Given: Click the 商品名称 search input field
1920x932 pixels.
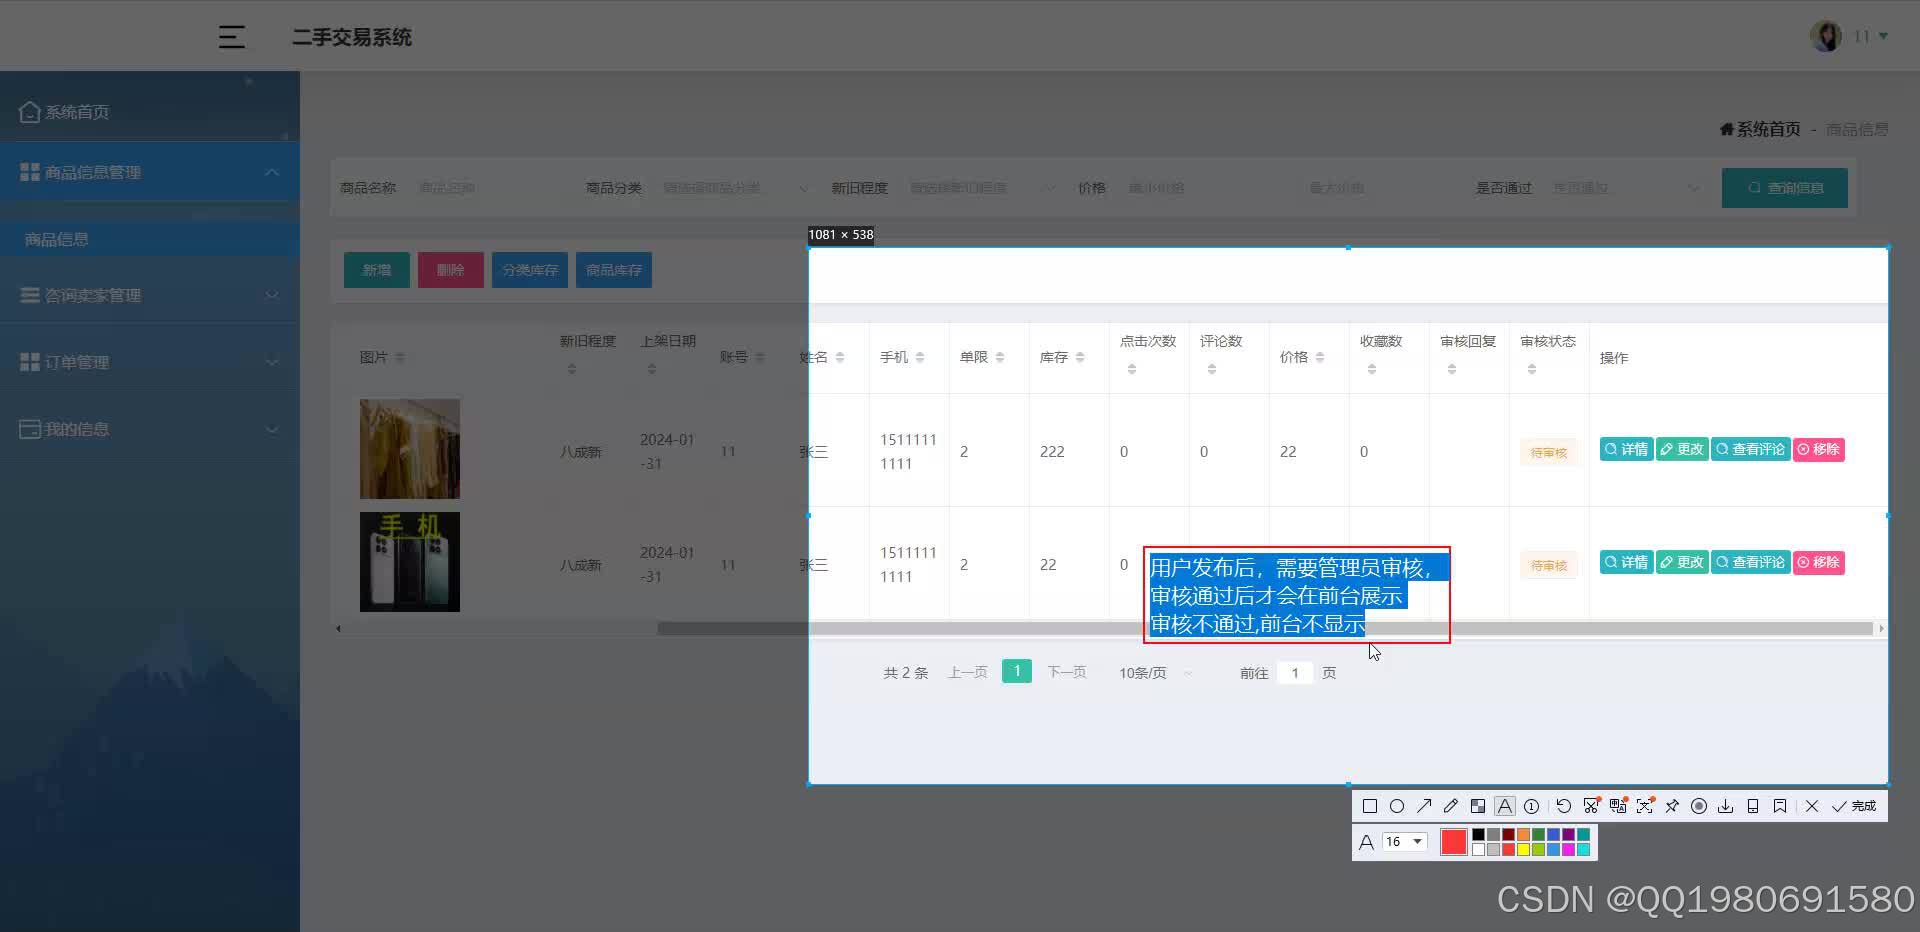Looking at the screenshot, I should pos(490,188).
